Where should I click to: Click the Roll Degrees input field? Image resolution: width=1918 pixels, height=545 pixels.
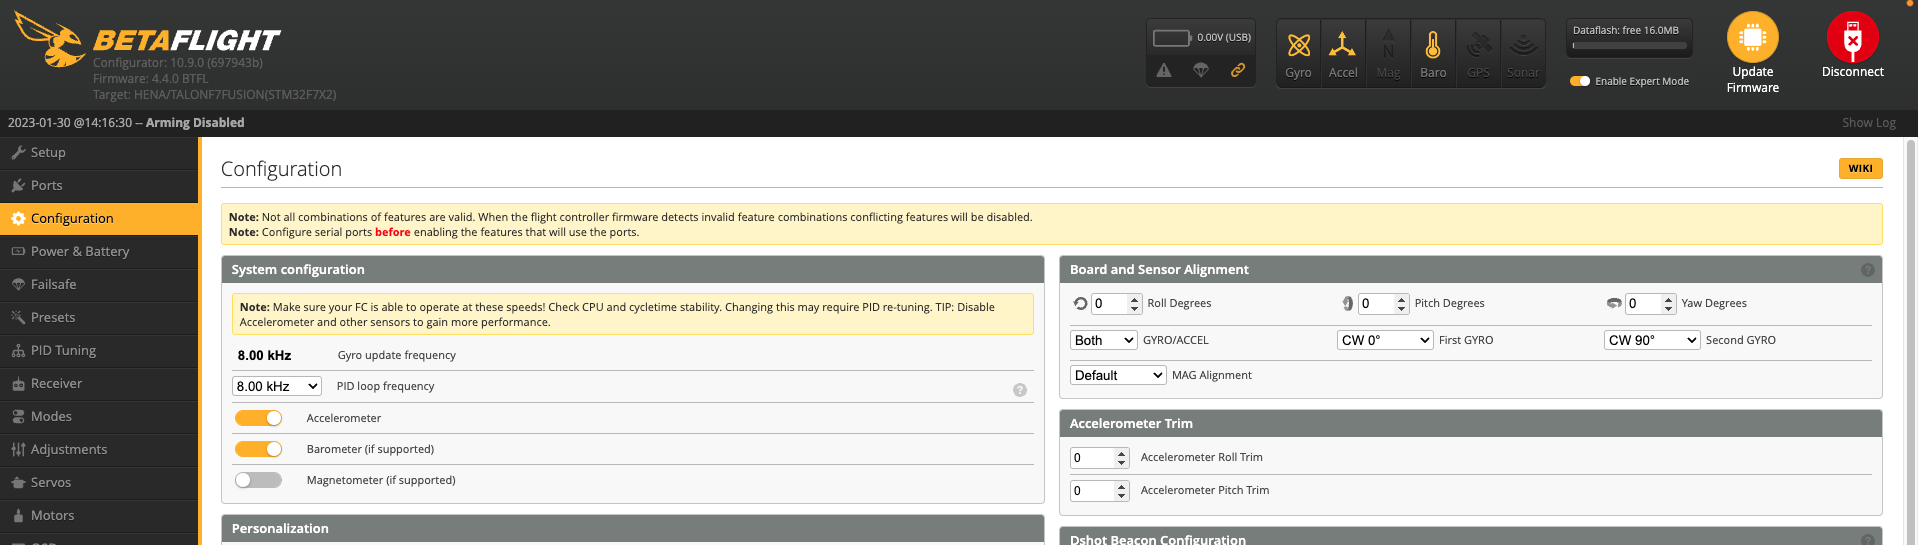tap(1116, 303)
